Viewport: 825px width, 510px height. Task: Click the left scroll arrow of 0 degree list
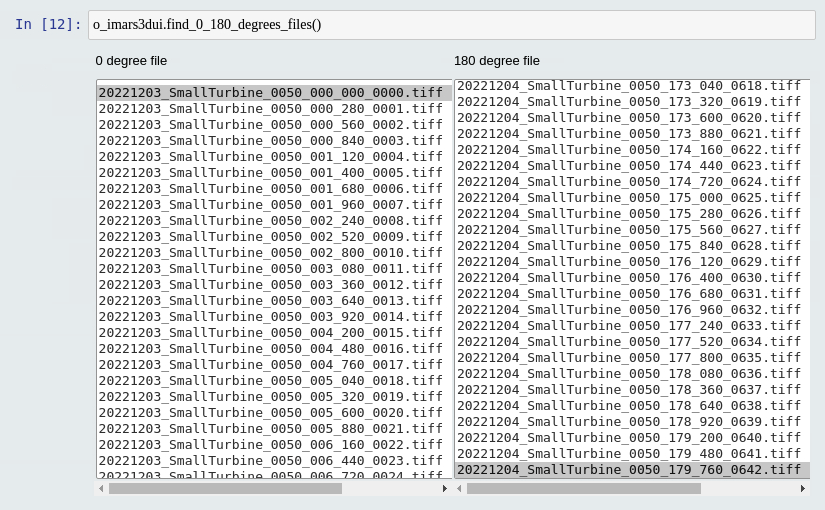[x=101, y=489]
